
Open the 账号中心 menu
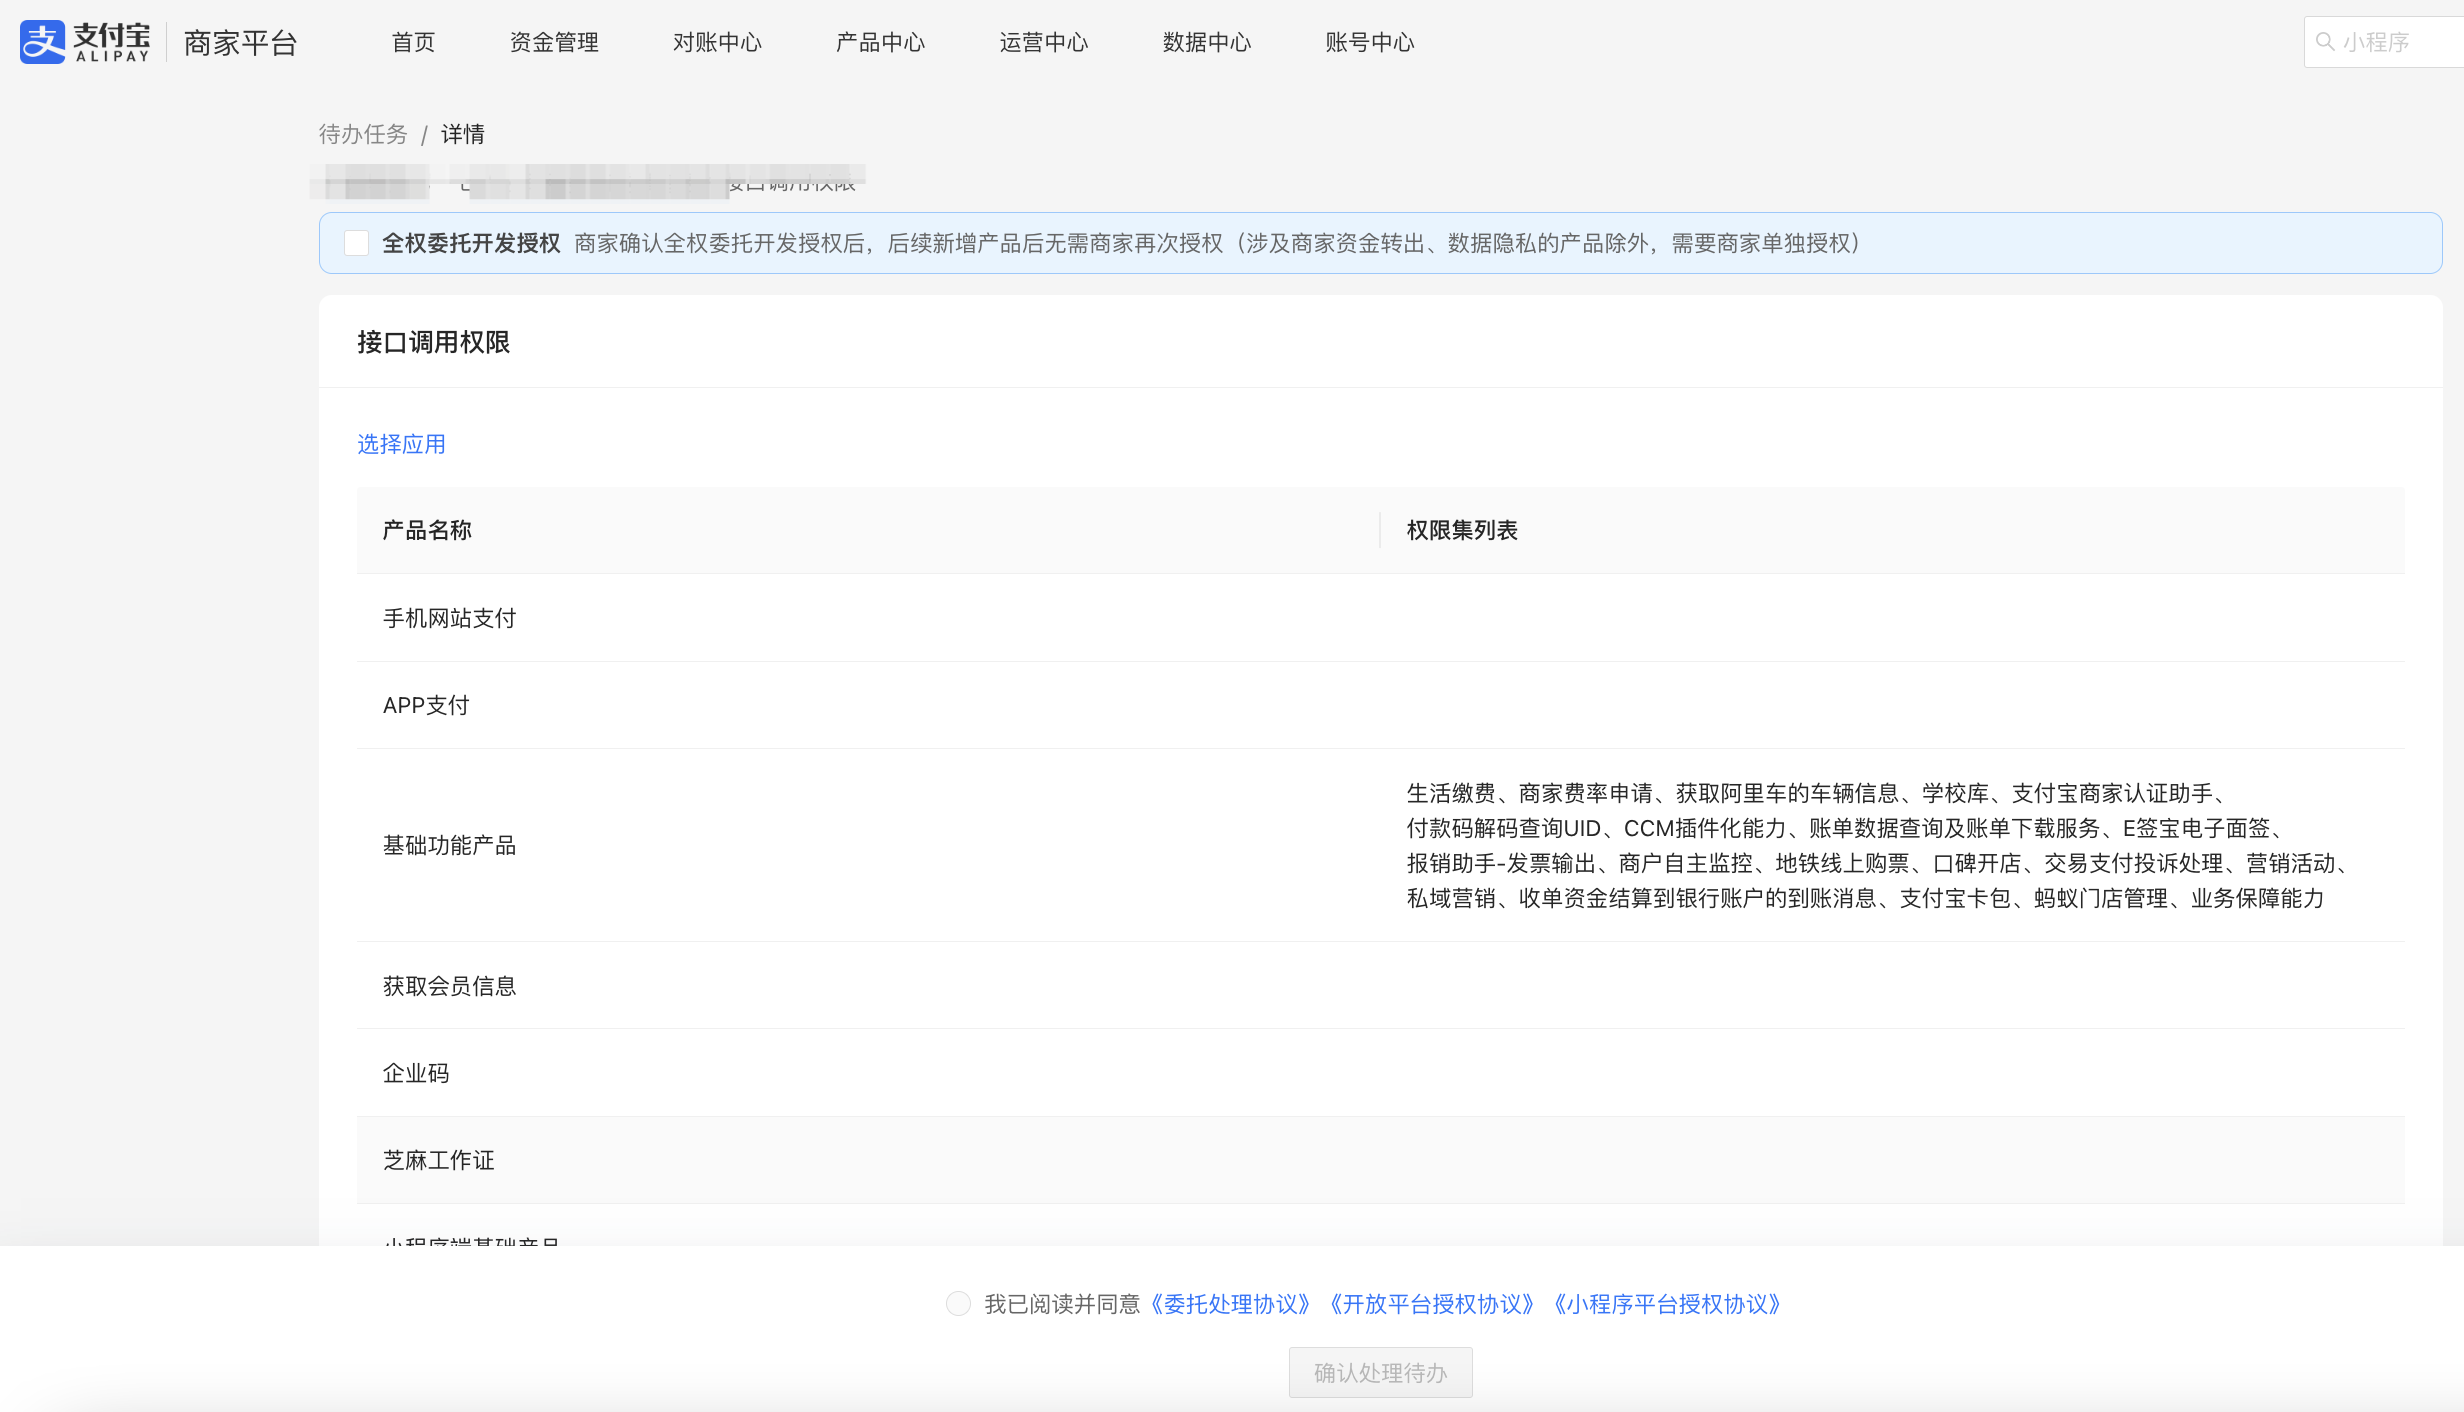coord(1369,42)
